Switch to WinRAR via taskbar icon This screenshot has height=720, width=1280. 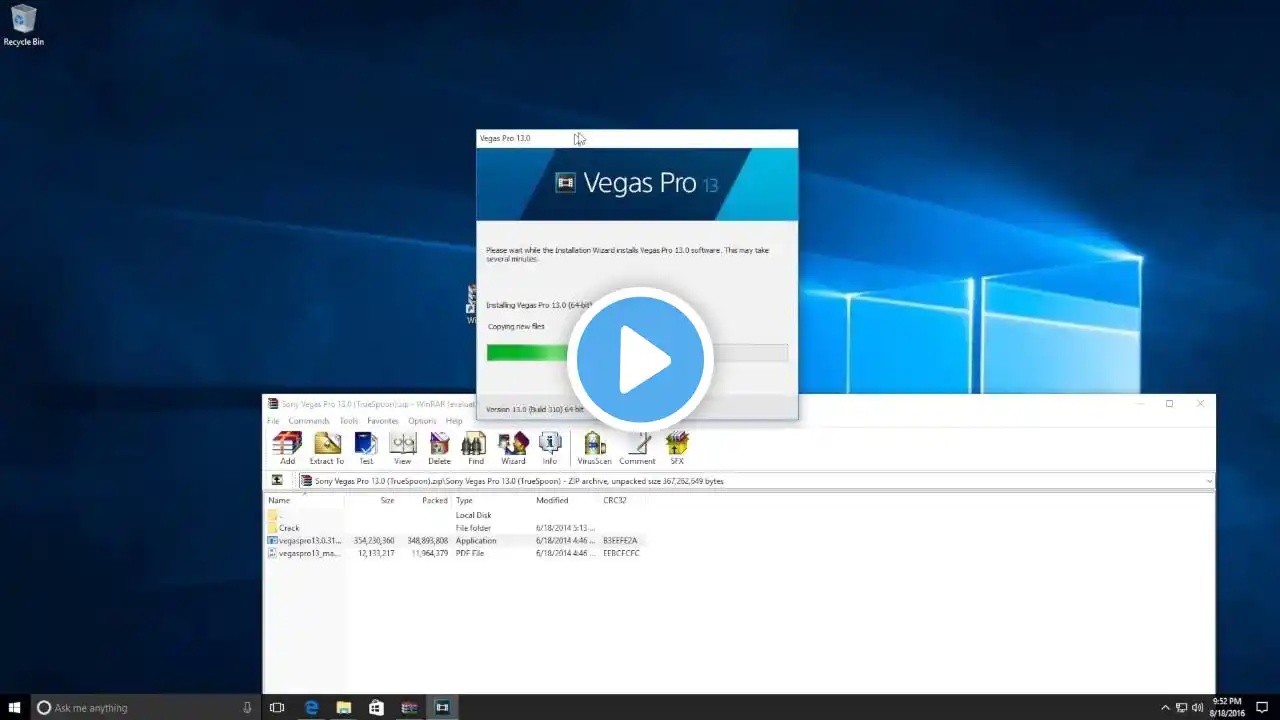click(x=409, y=707)
